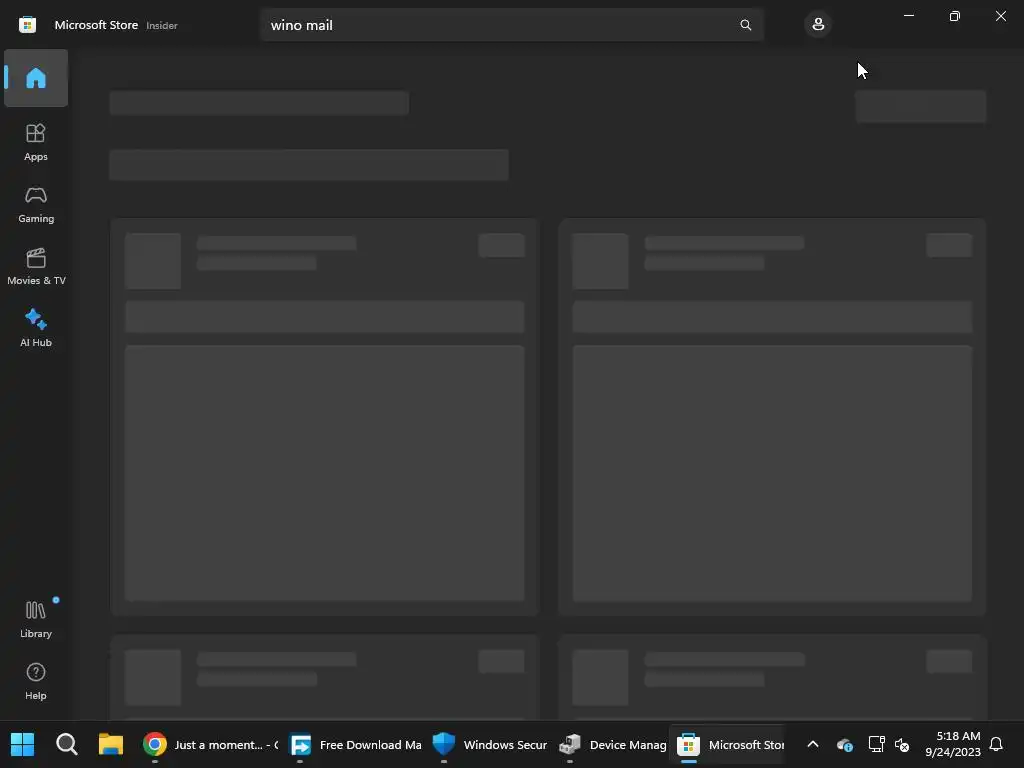The height and width of the screenshot is (768, 1024).
Task: Open the clock showing 5:18 AM
Action: click(953, 744)
